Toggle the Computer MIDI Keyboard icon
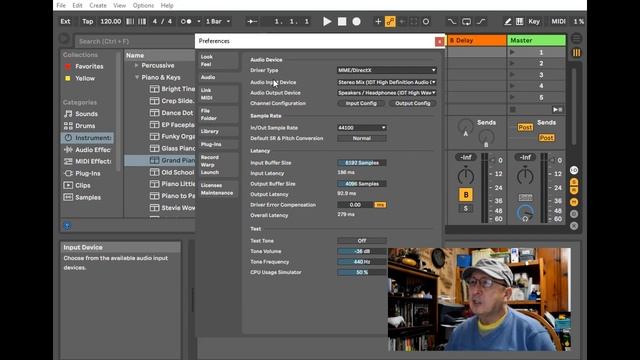The width and height of the screenshot is (640, 360). tap(520, 21)
